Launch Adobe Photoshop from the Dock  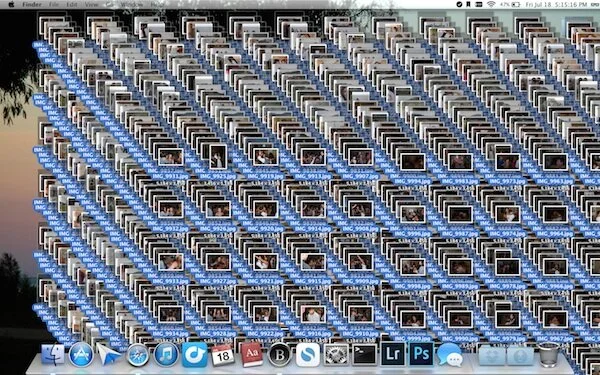[x=421, y=354]
